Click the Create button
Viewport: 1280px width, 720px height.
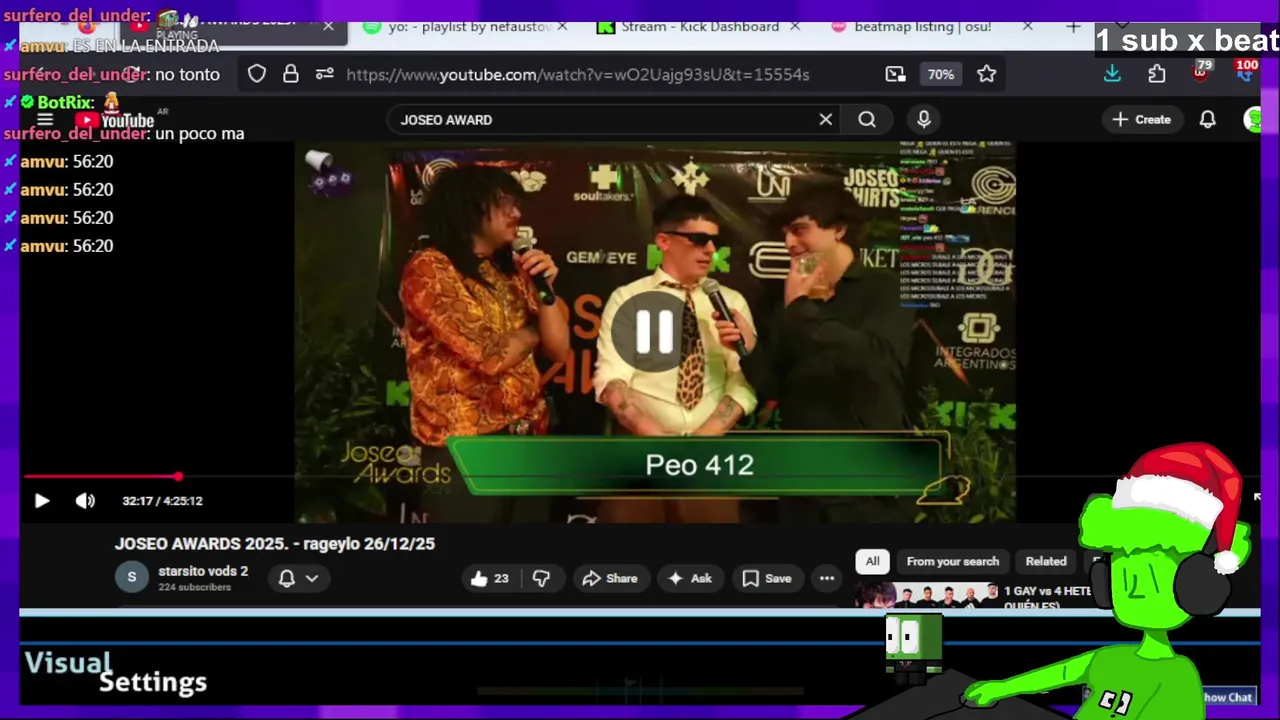tap(1141, 119)
